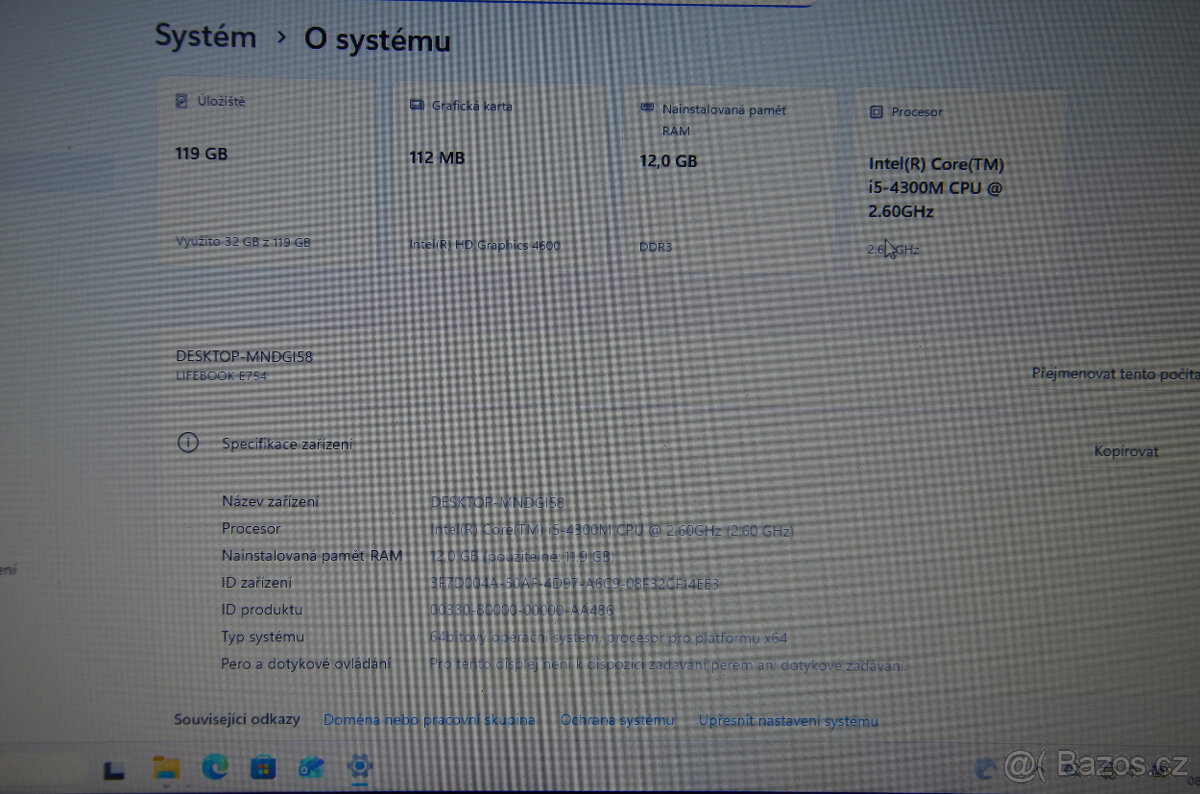Open Doména nebo pracovní skupina link
The height and width of the screenshot is (794, 1200).
click(430, 719)
